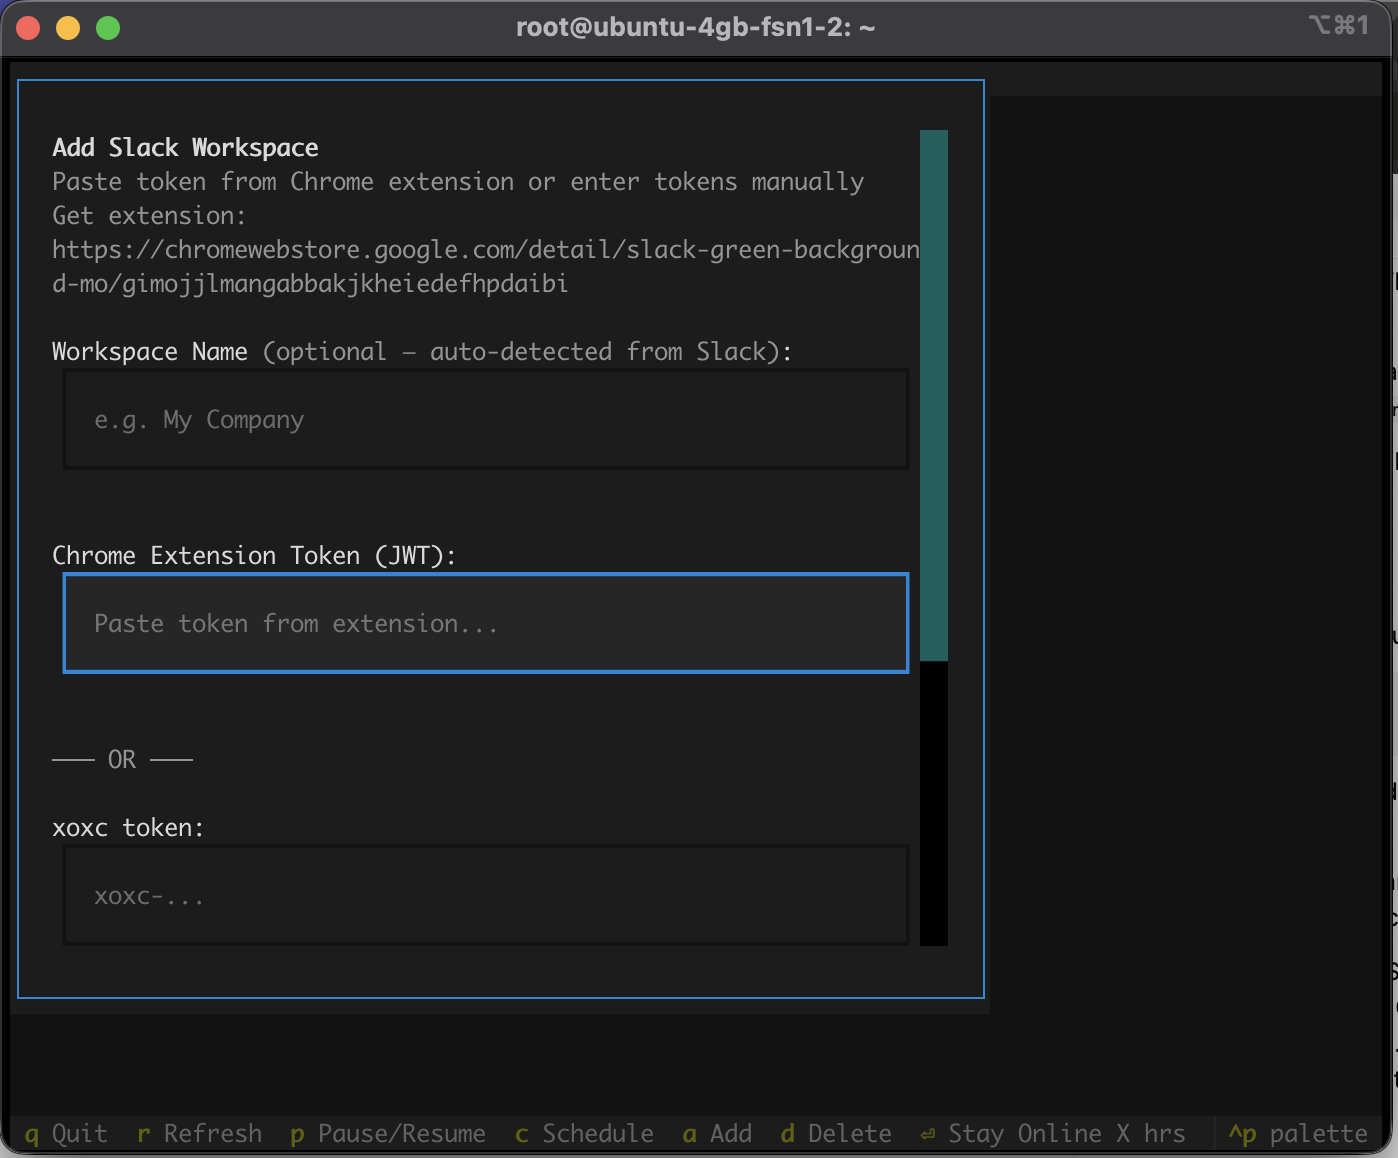
Task: Open Schedule from the footer bar
Action: coord(585,1134)
